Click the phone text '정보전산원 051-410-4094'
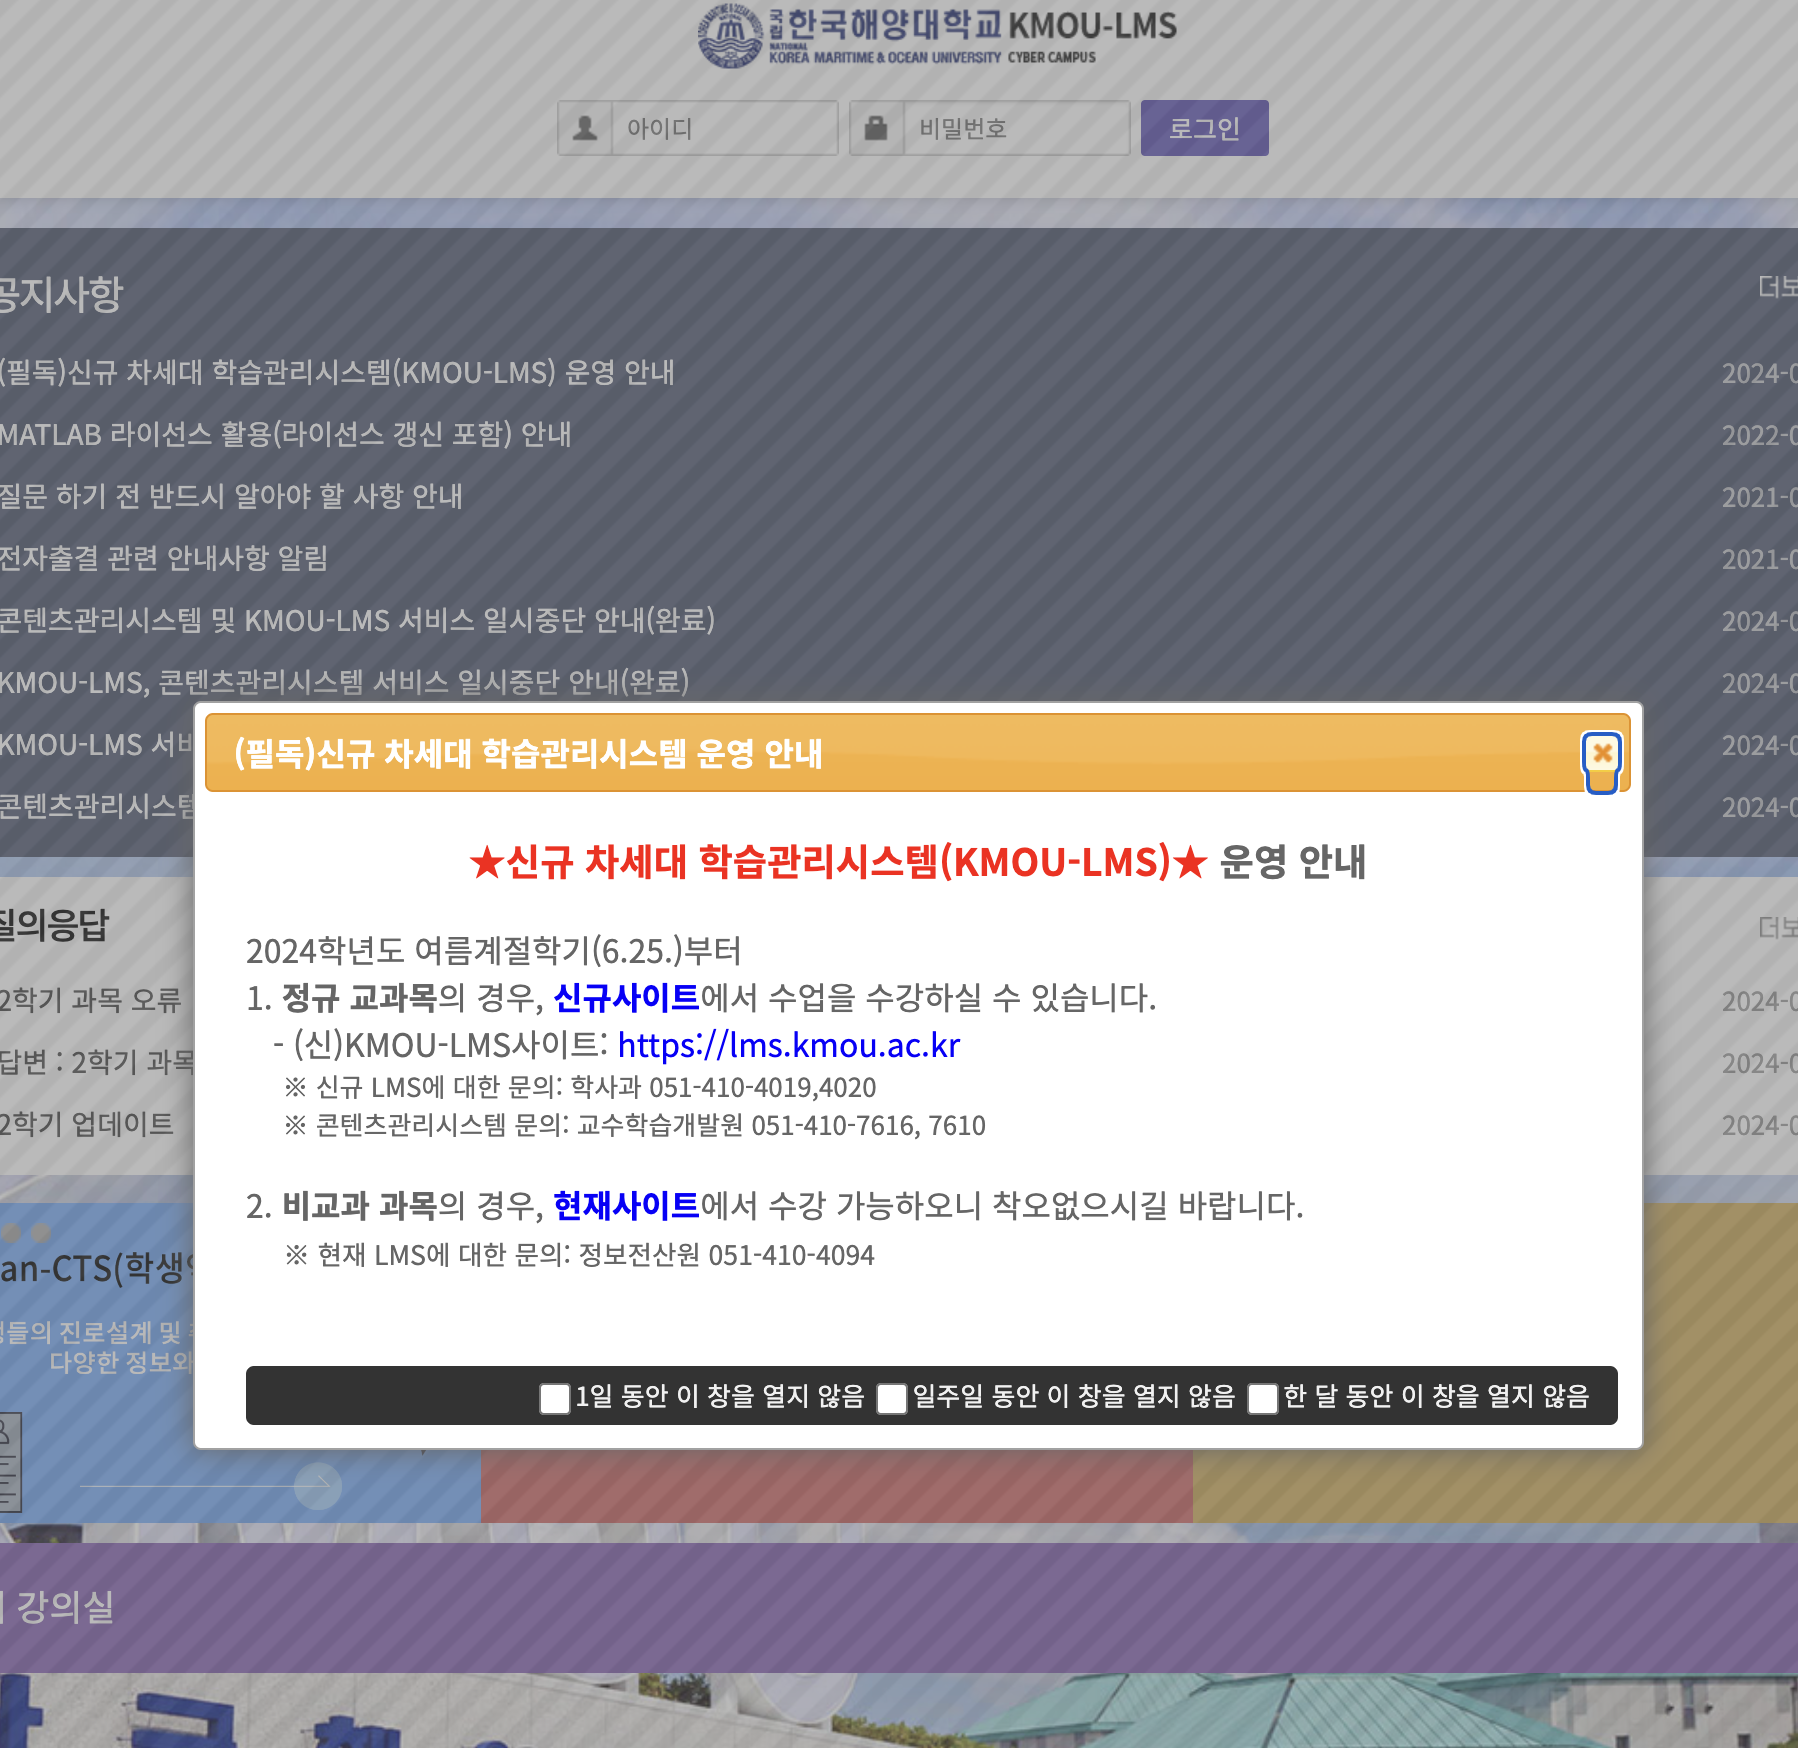1798x1748 pixels. click(x=726, y=1256)
